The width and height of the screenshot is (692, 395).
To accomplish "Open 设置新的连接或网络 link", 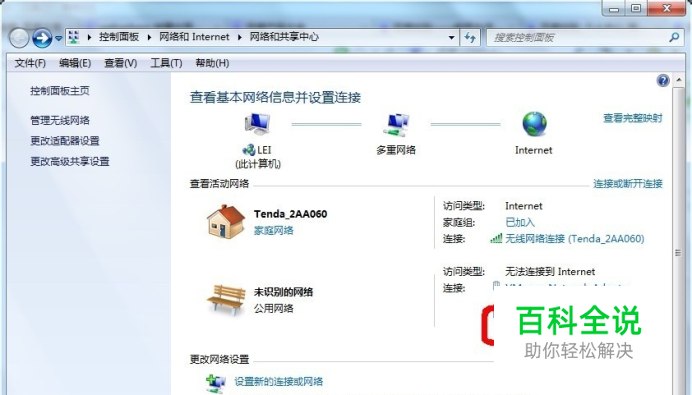I will tap(278, 381).
